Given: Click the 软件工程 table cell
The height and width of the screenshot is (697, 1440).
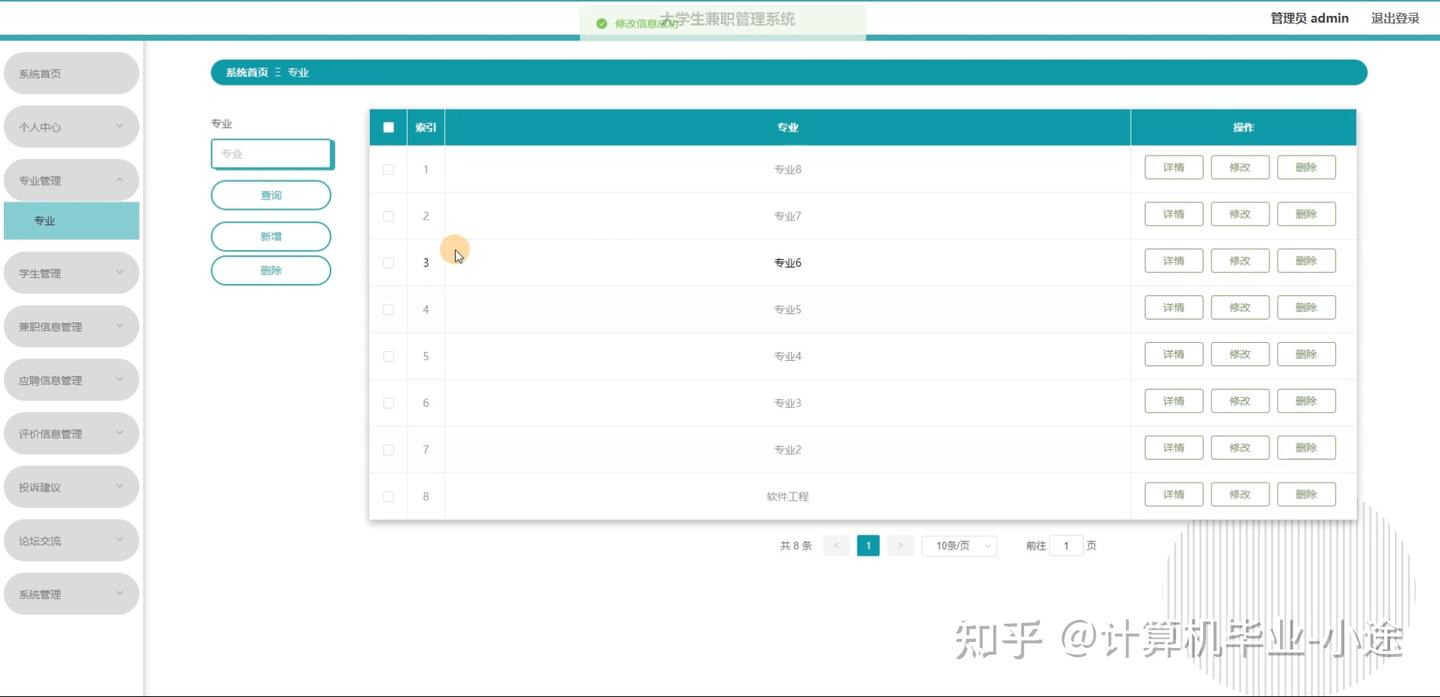Looking at the screenshot, I should point(788,496).
